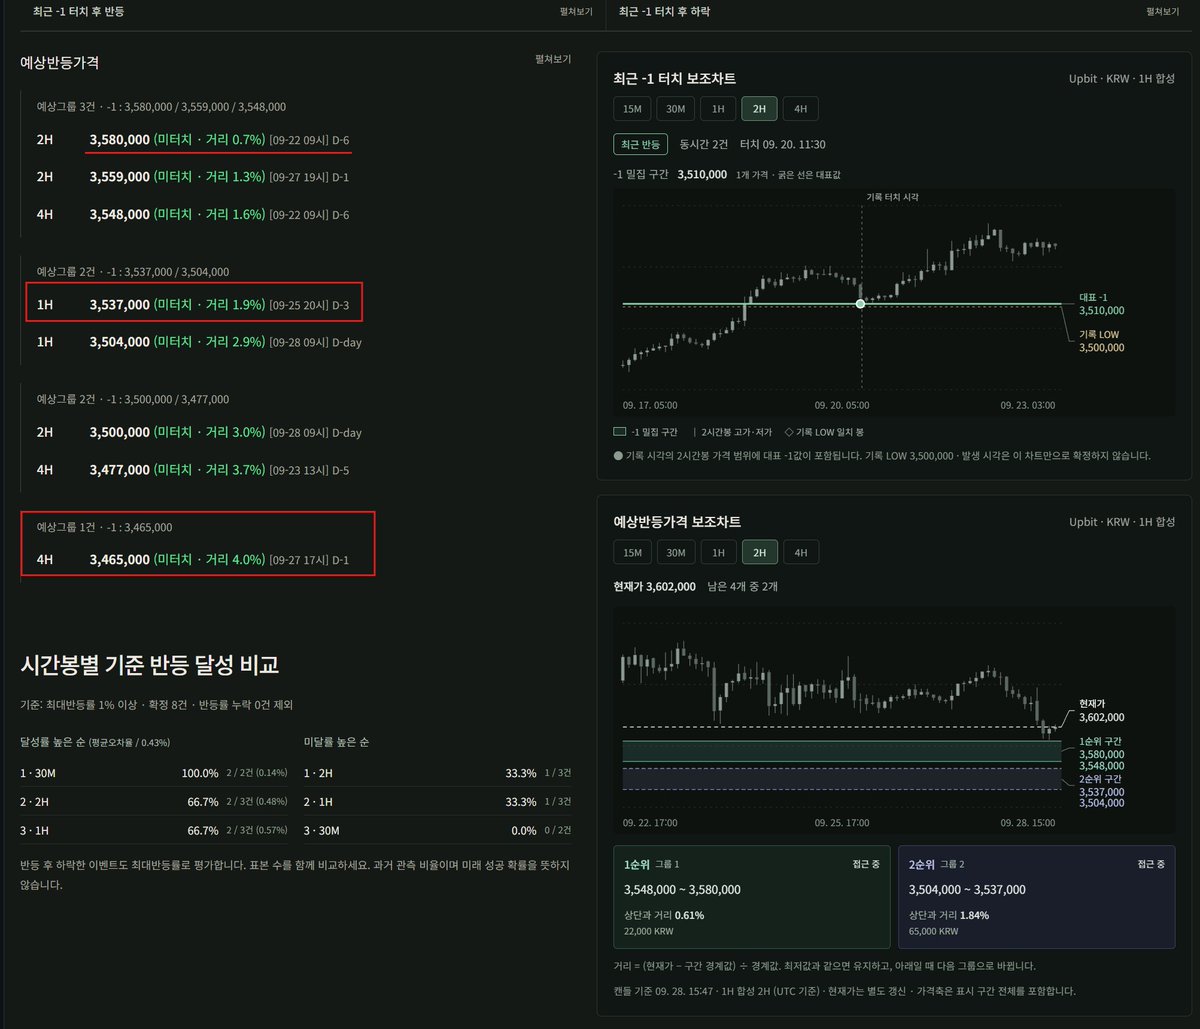Click the 4H 3,548,000 price row
The height and width of the screenshot is (1029, 1200).
click(x=192, y=214)
